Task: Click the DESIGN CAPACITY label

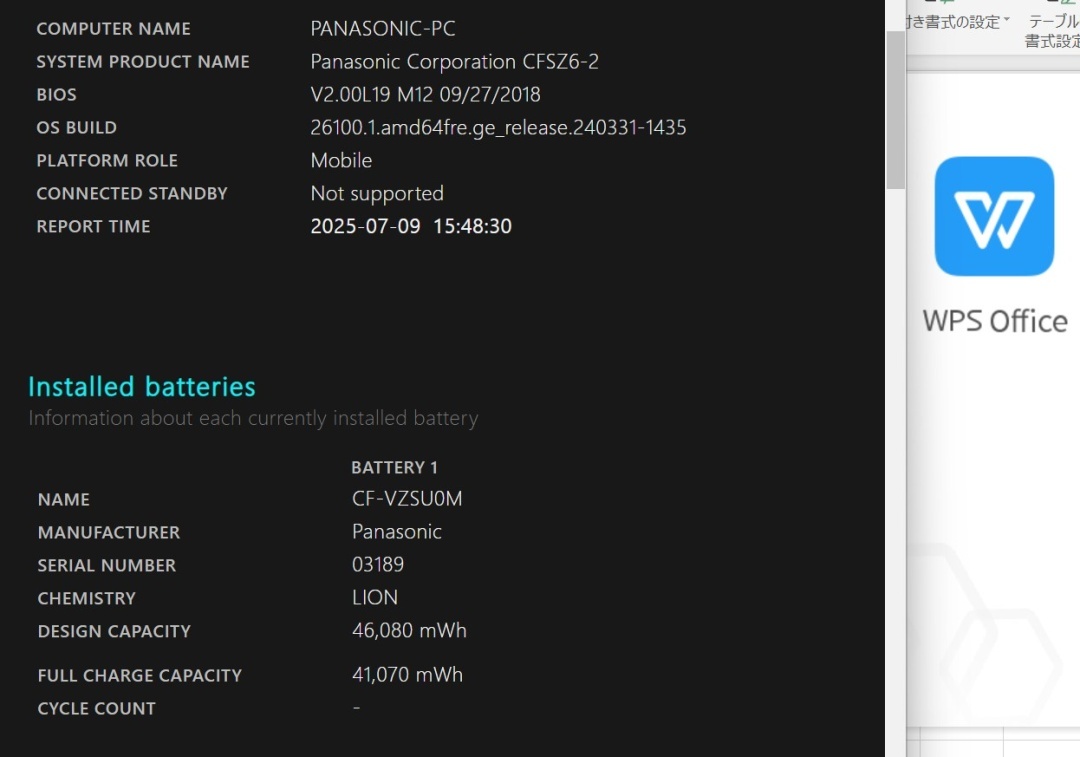Action: 114,632
